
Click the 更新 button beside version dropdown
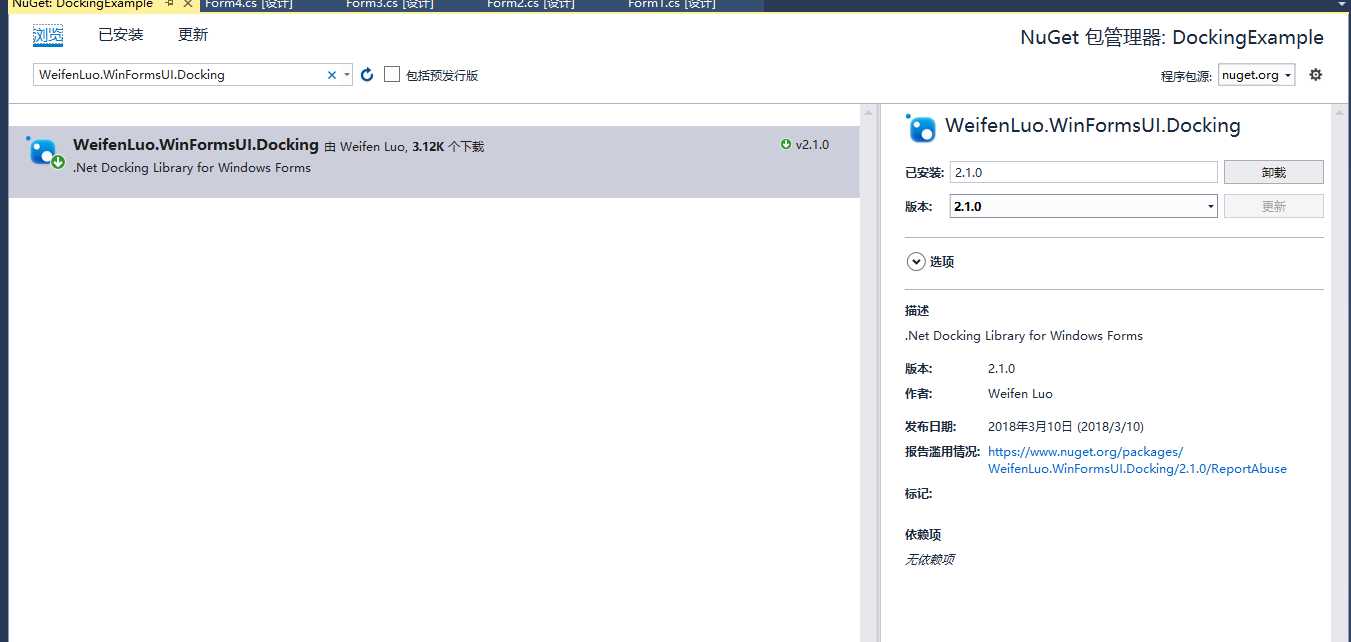tap(1274, 206)
